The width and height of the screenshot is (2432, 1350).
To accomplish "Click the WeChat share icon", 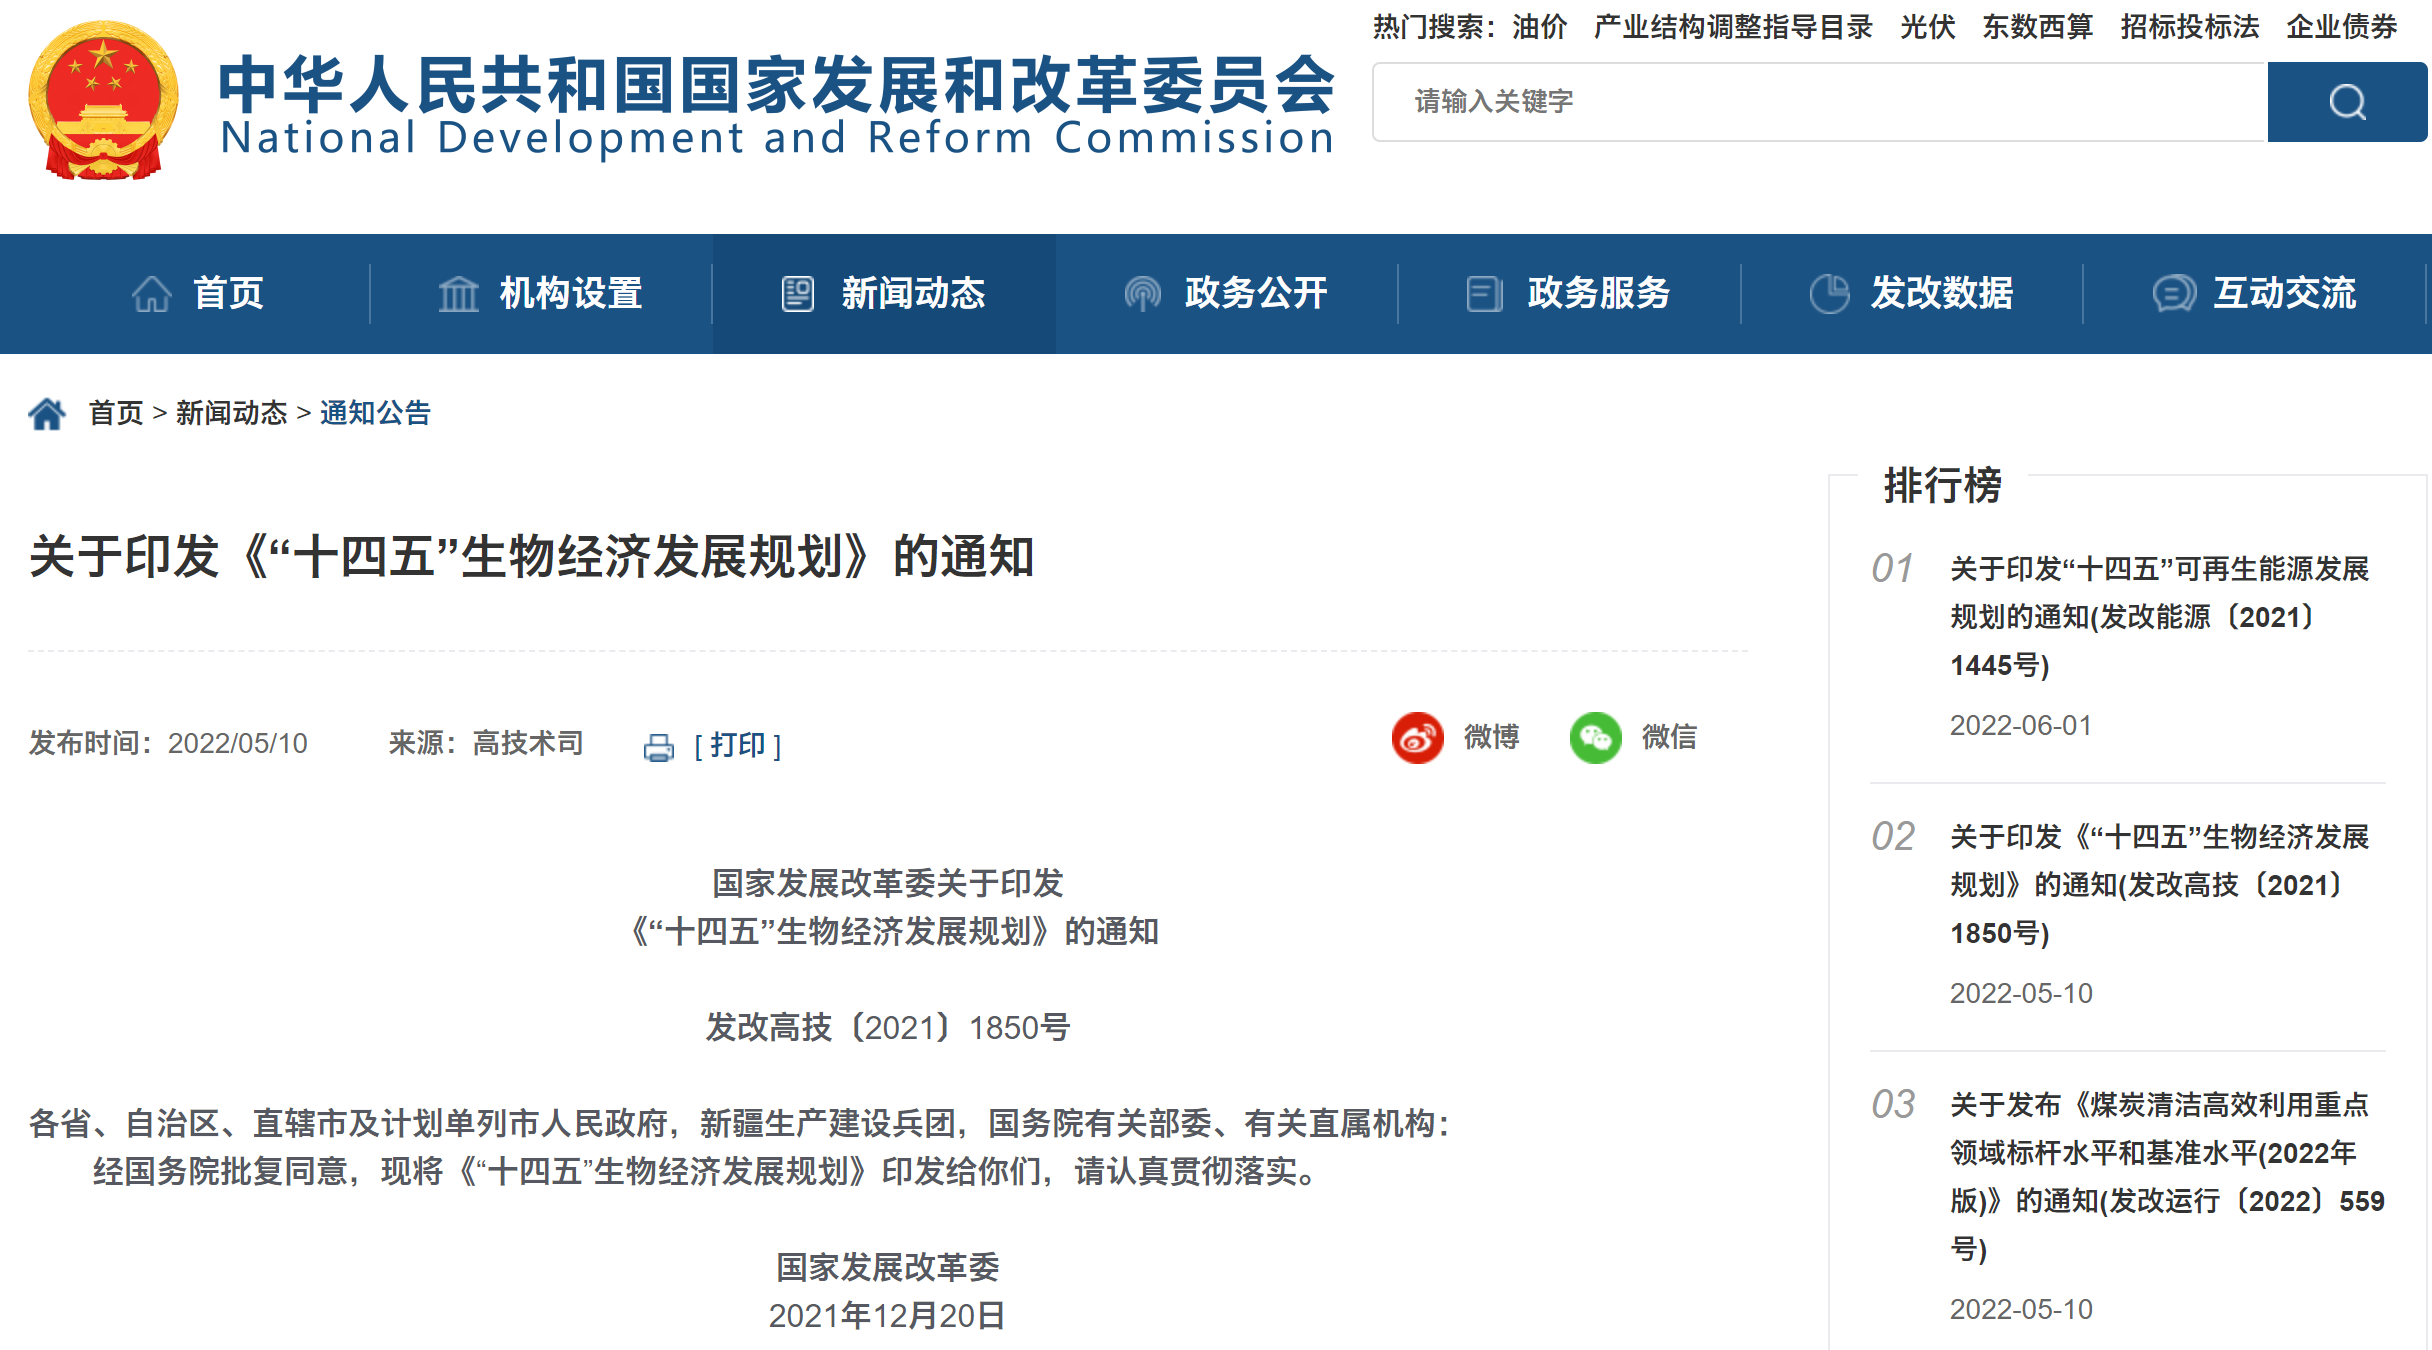I will [x=1595, y=738].
